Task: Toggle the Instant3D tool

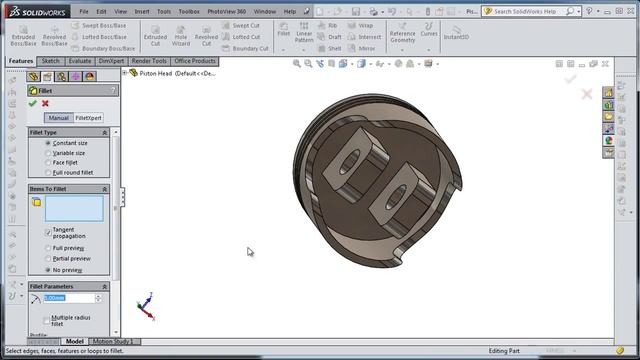Action: point(456,33)
